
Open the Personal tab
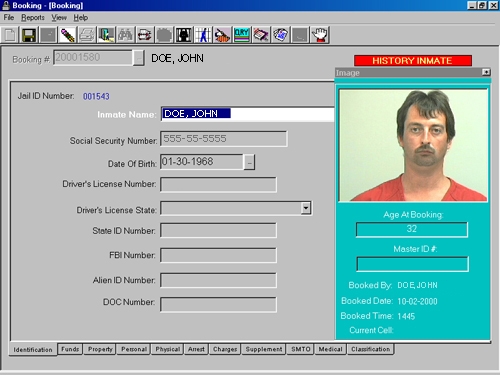coord(134,349)
